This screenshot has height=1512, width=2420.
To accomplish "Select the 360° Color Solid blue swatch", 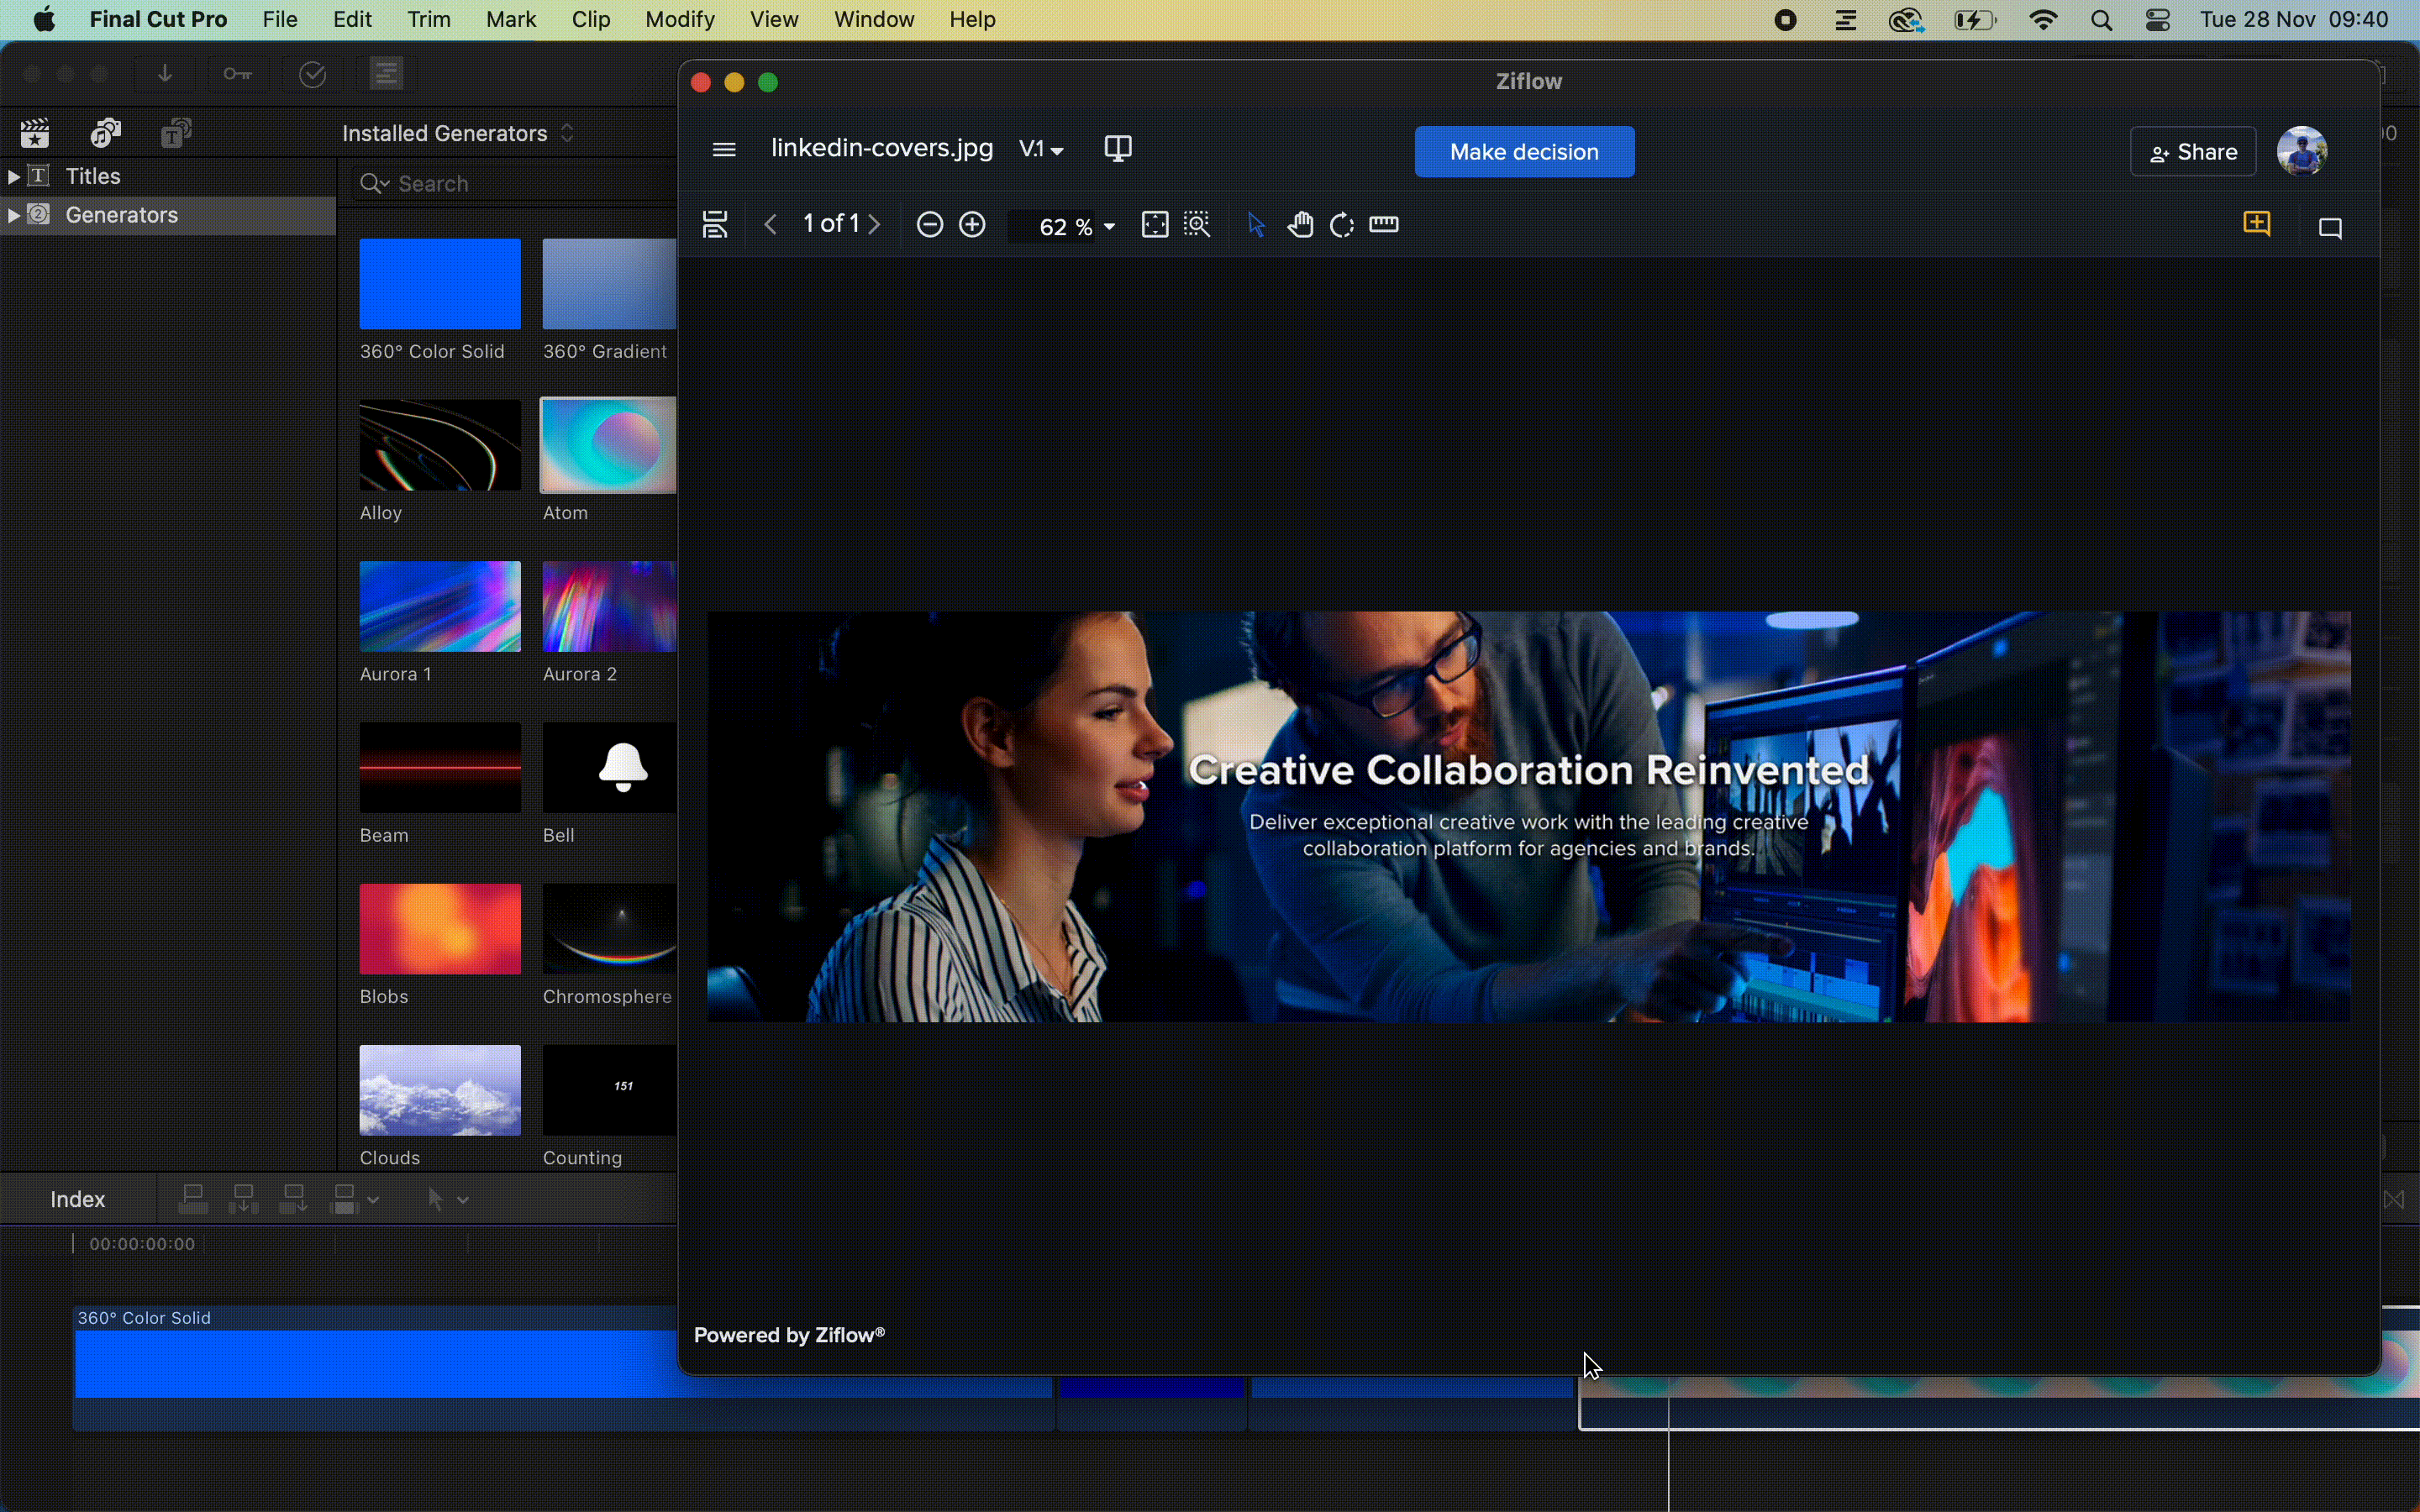I will click(440, 284).
